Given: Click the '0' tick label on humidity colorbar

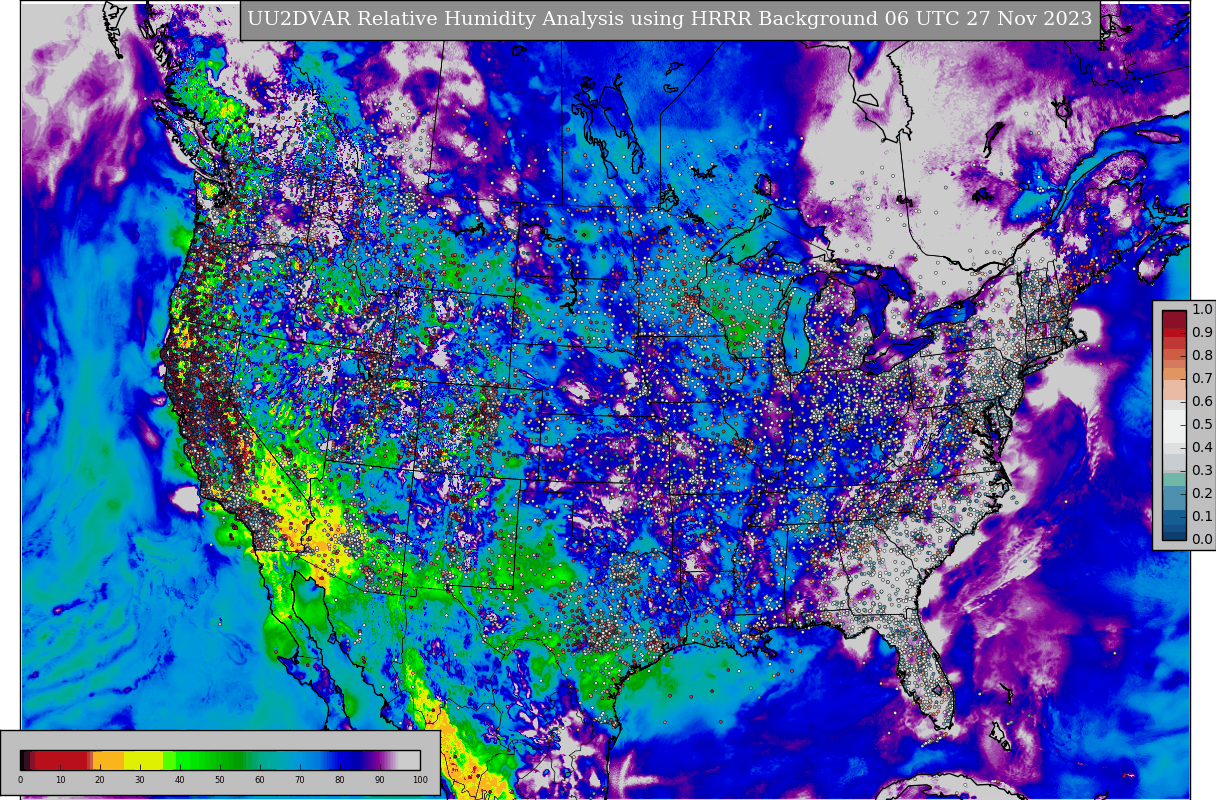Looking at the screenshot, I should pos(20,779).
